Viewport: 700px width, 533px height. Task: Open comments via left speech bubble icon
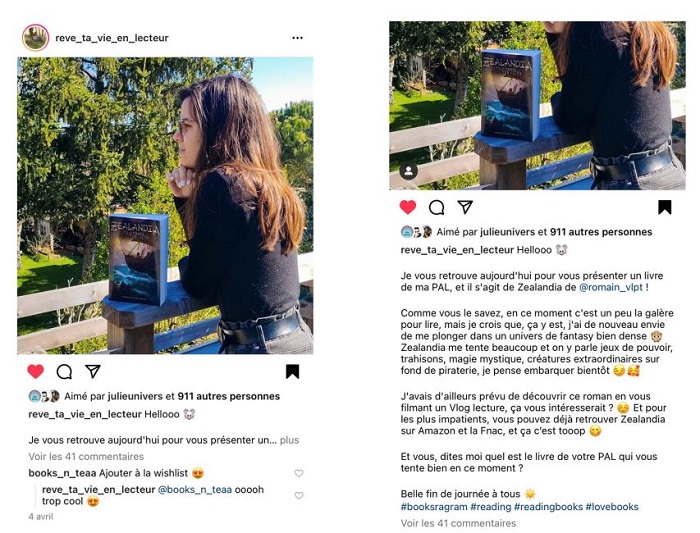[x=64, y=371]
